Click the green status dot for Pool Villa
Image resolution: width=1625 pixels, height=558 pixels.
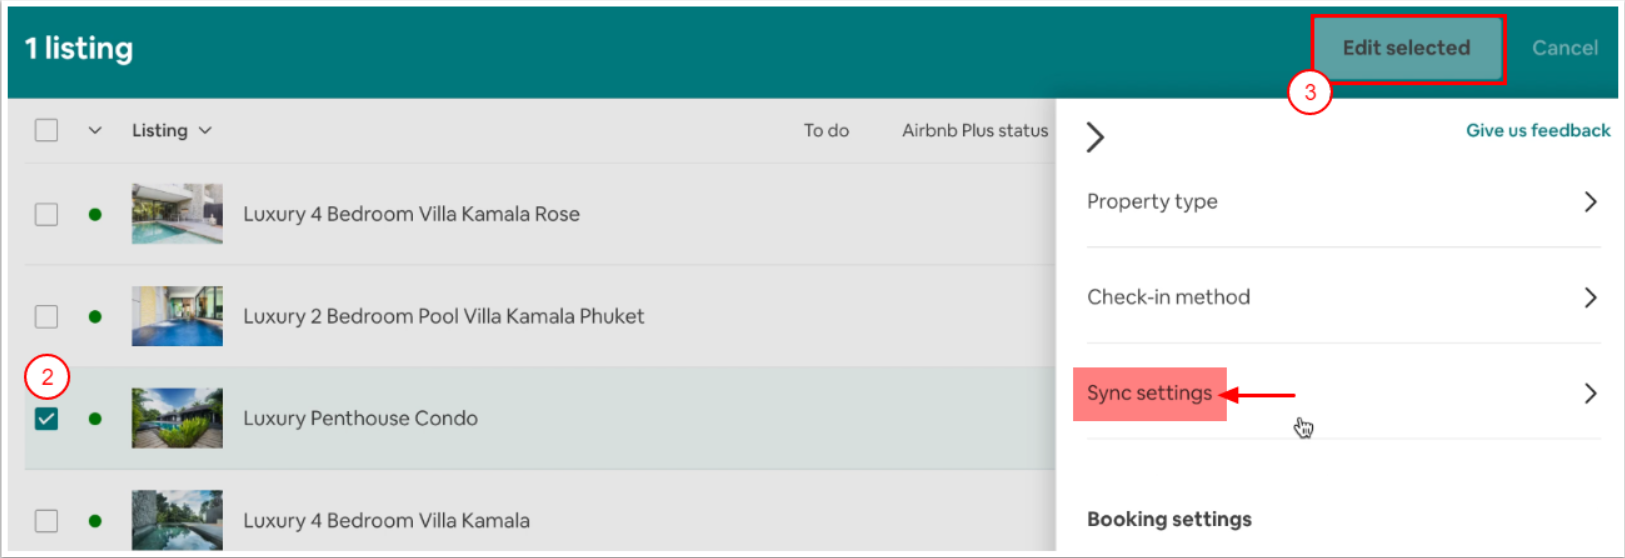pyautogui.click(x=95, y=317)
